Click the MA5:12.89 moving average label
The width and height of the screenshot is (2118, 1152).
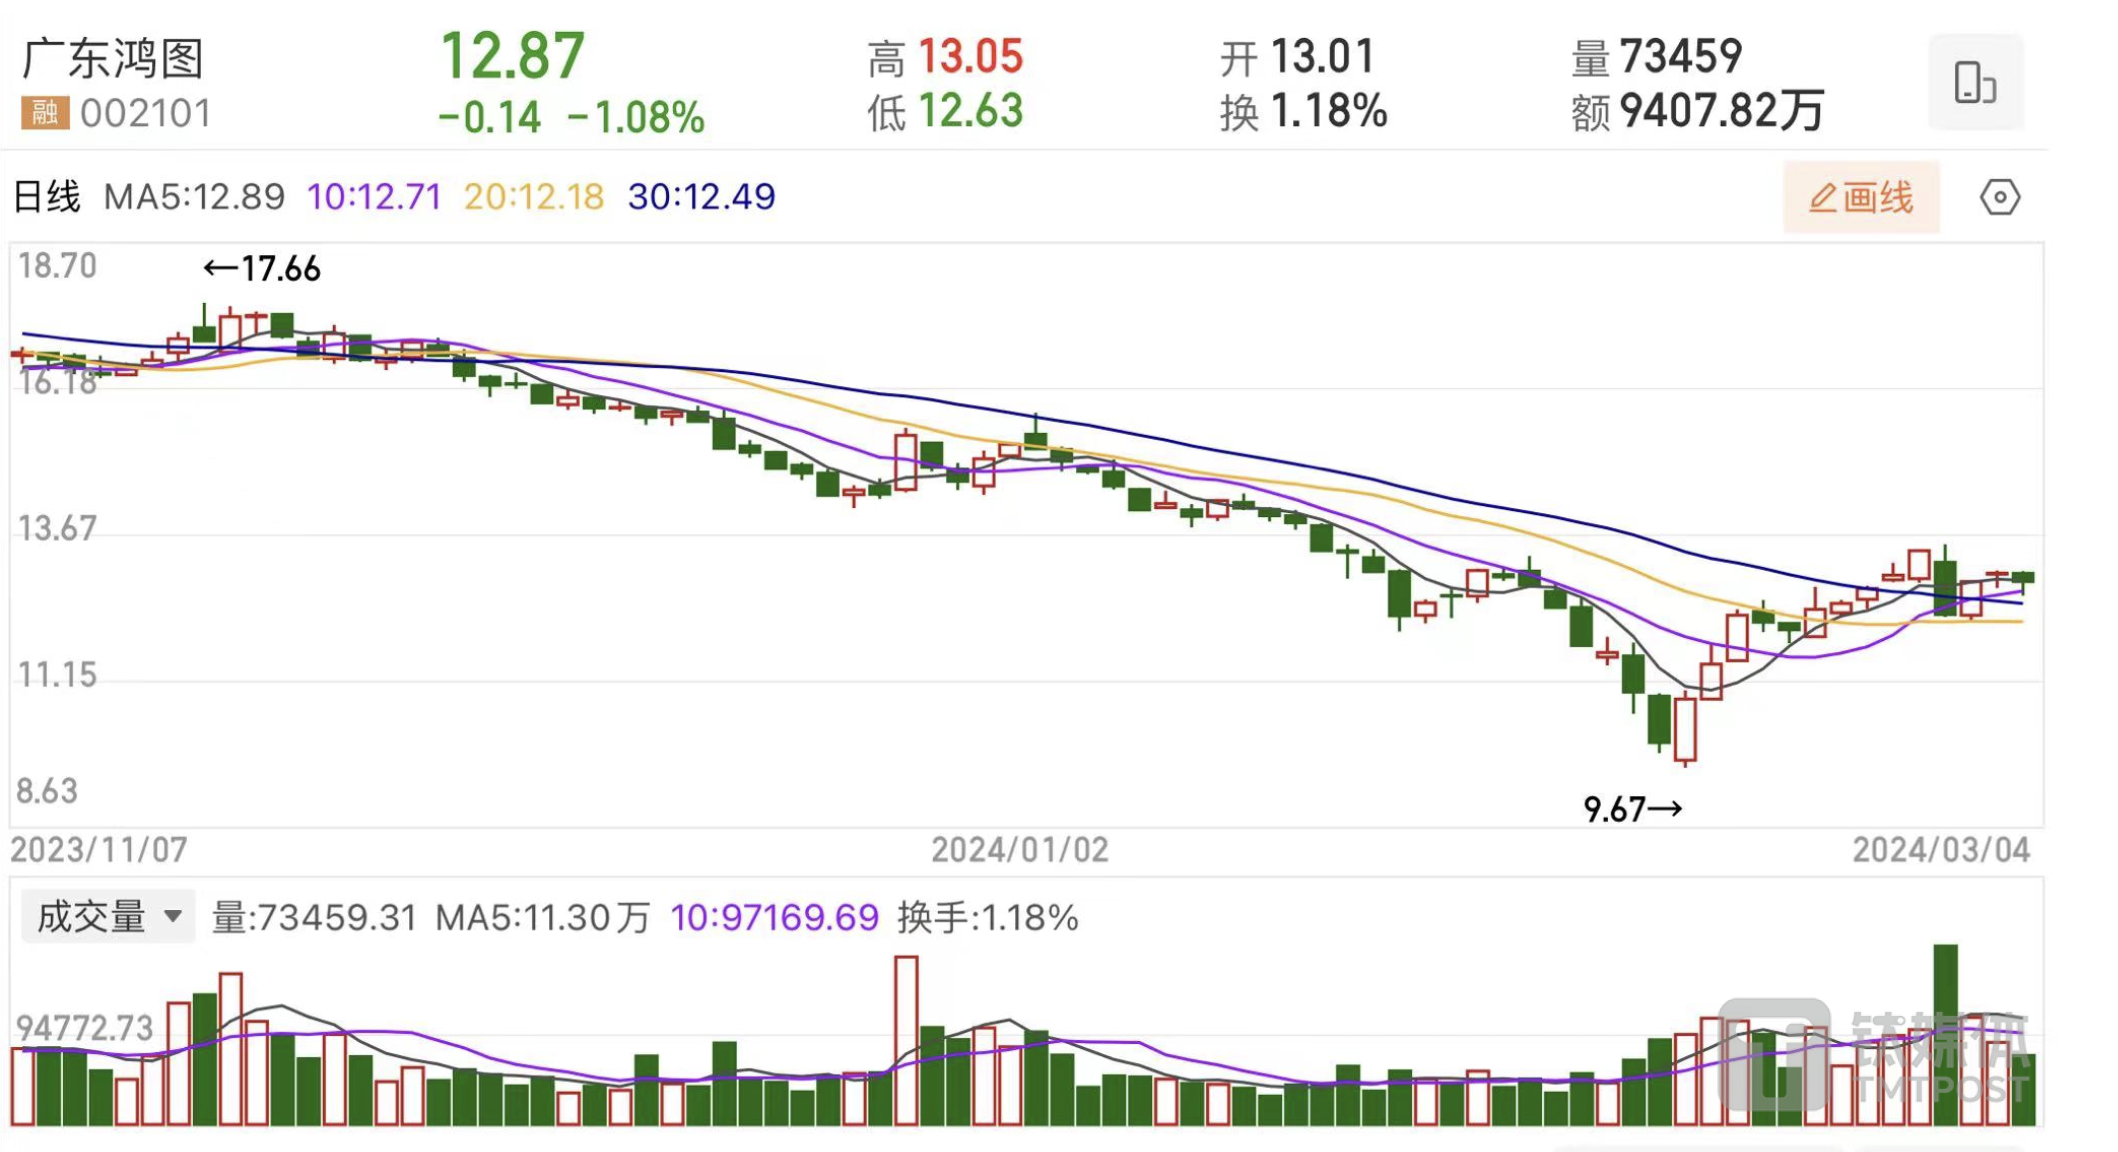194,196
